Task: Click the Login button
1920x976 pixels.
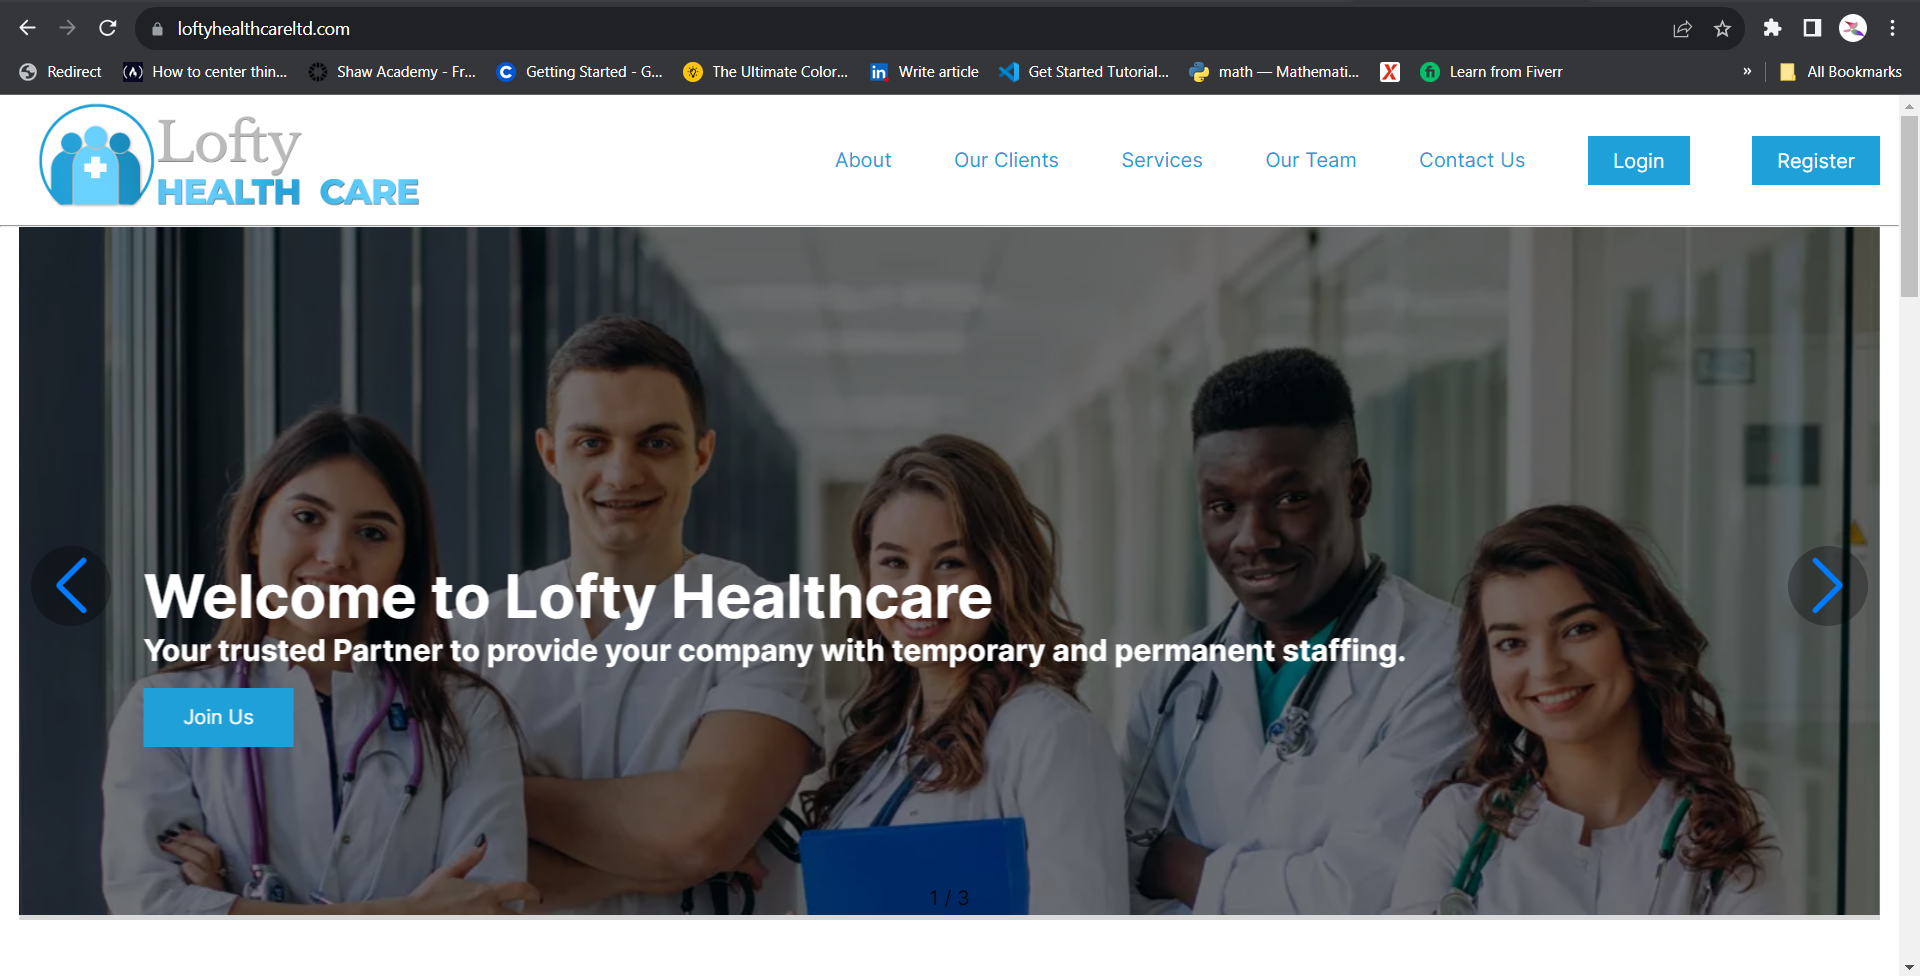Action: click(x=1638, y=161)
